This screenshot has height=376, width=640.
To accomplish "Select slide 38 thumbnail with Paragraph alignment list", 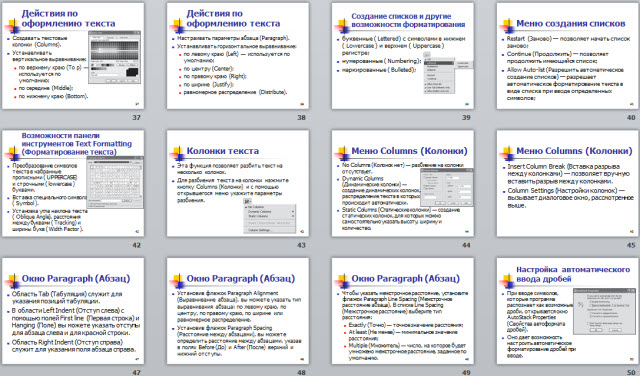I will point(238,56).
